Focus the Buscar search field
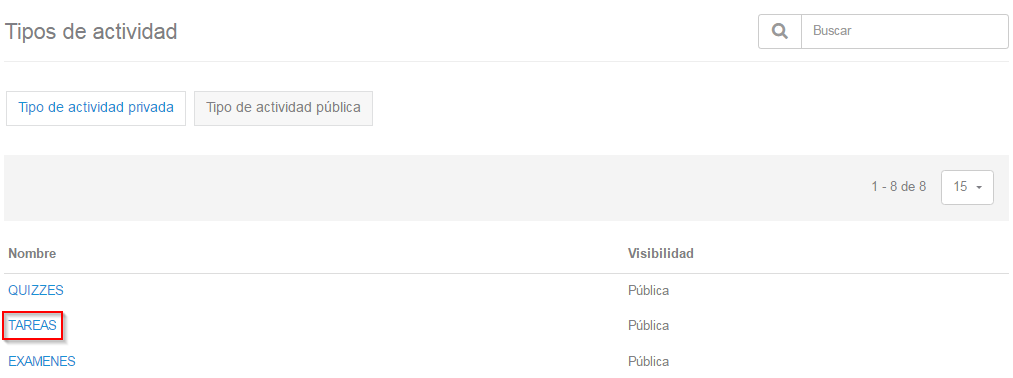The width and height of the screenshot is (1013, 378). tap(904, 31)
